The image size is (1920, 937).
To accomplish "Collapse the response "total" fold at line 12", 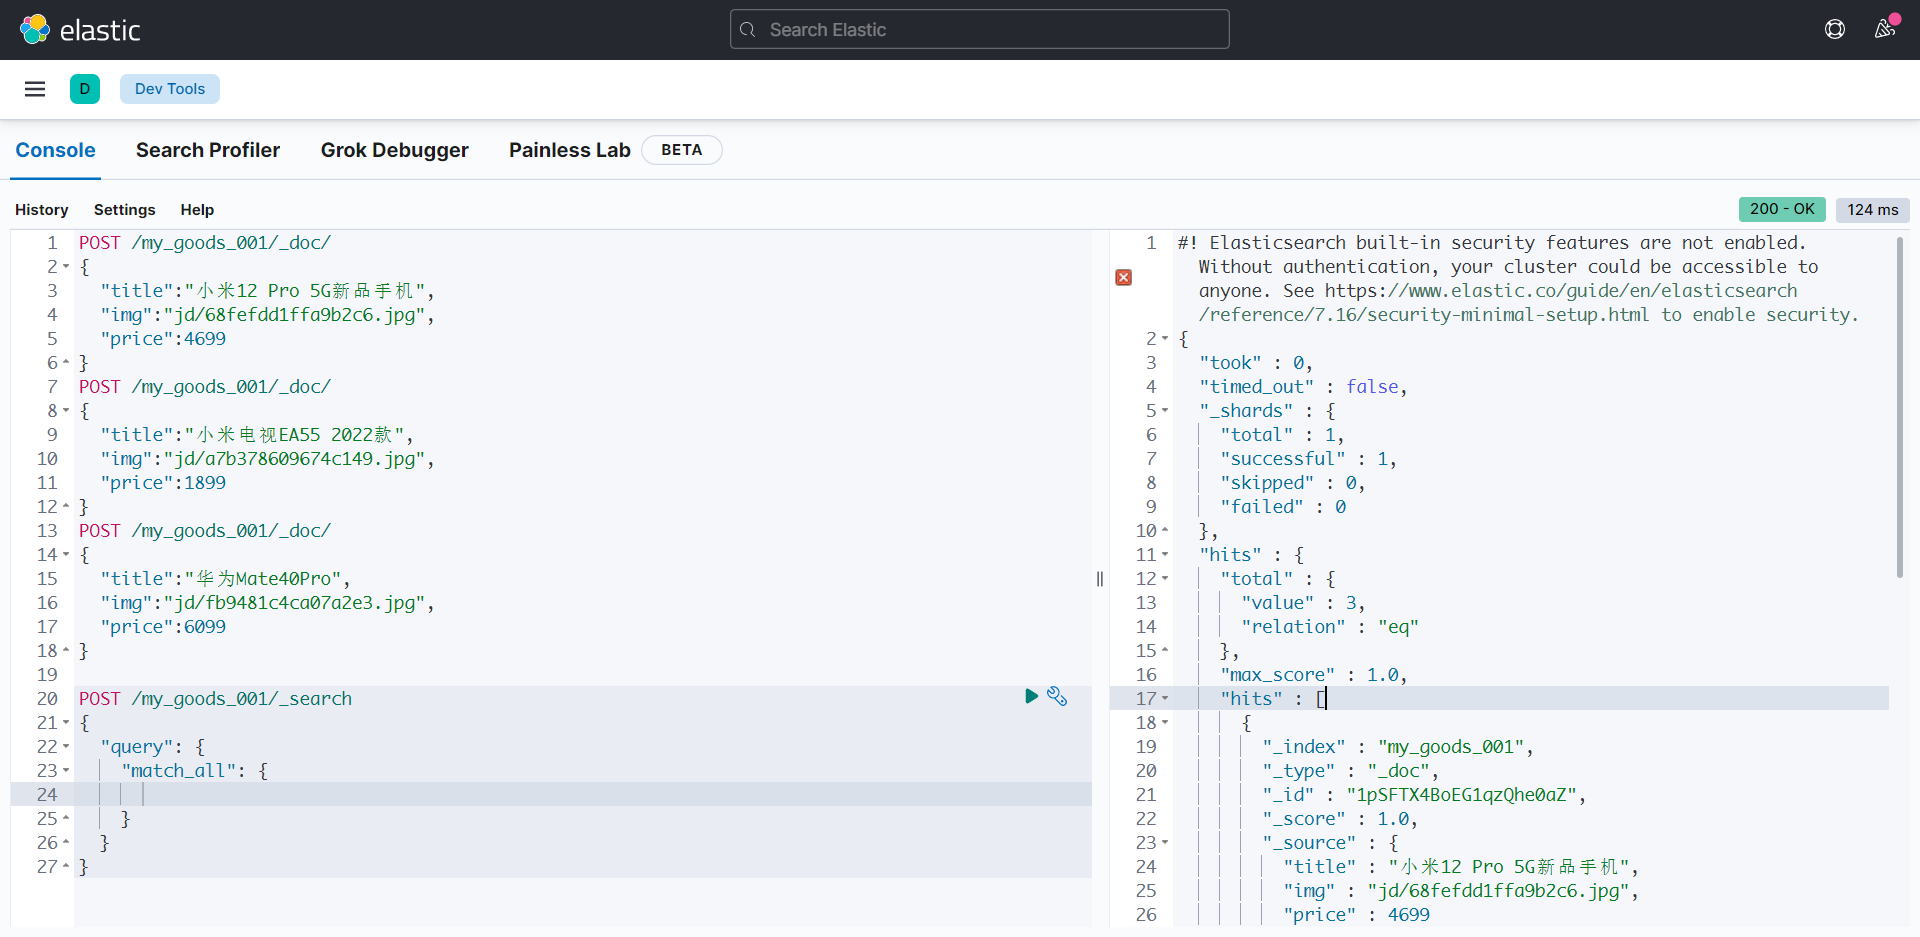I will pos(1165,579).
